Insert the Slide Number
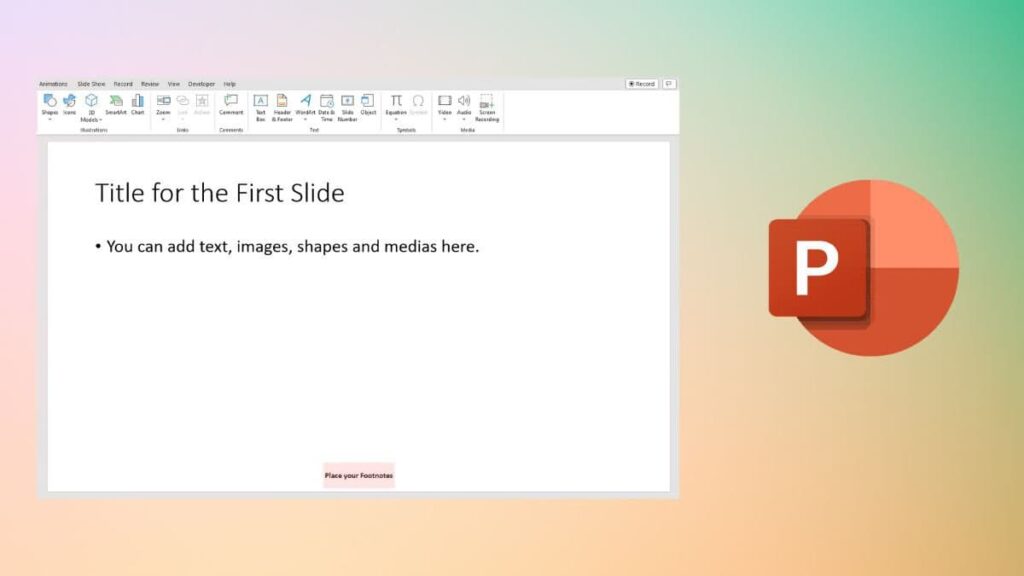 point(347,105)
